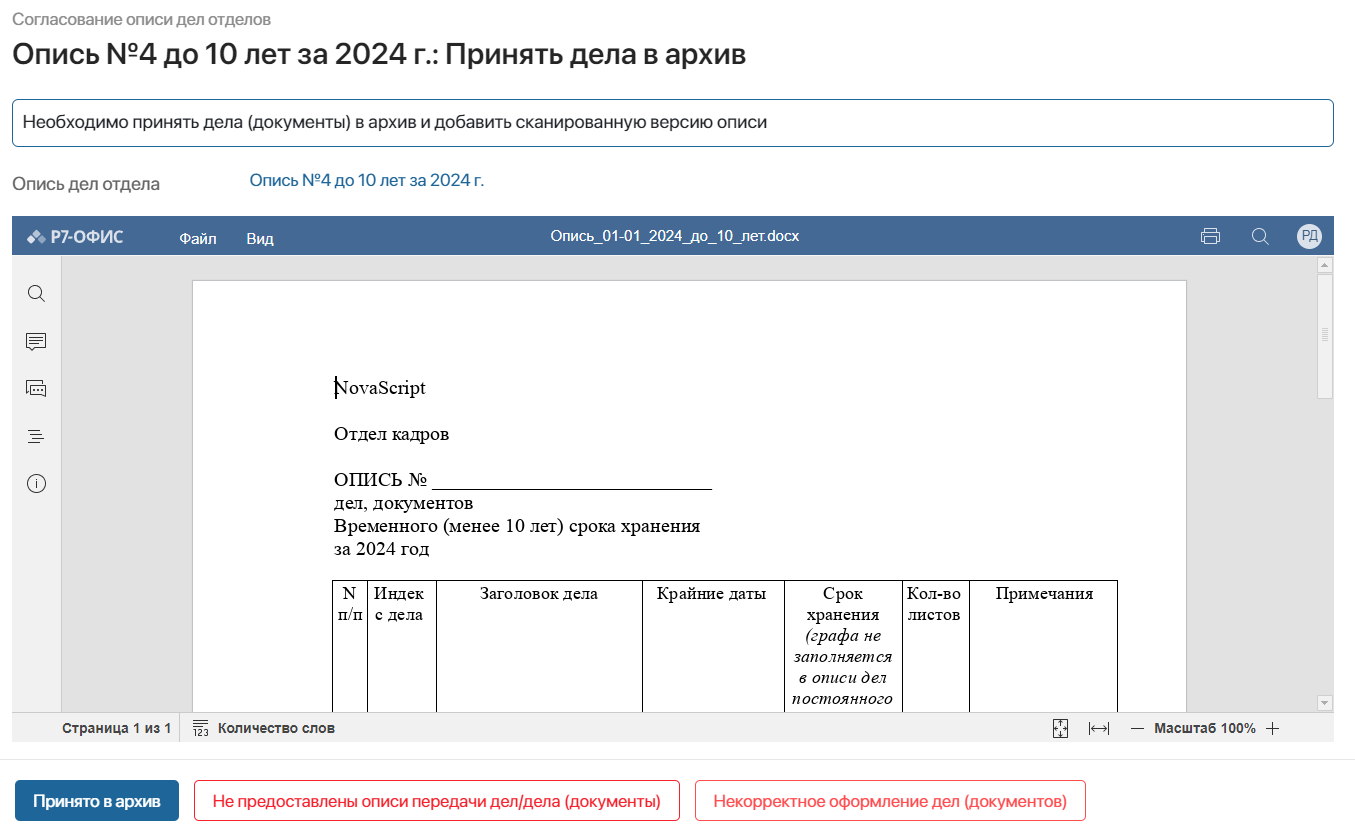Fit document to page icon

coord(1061,729)
